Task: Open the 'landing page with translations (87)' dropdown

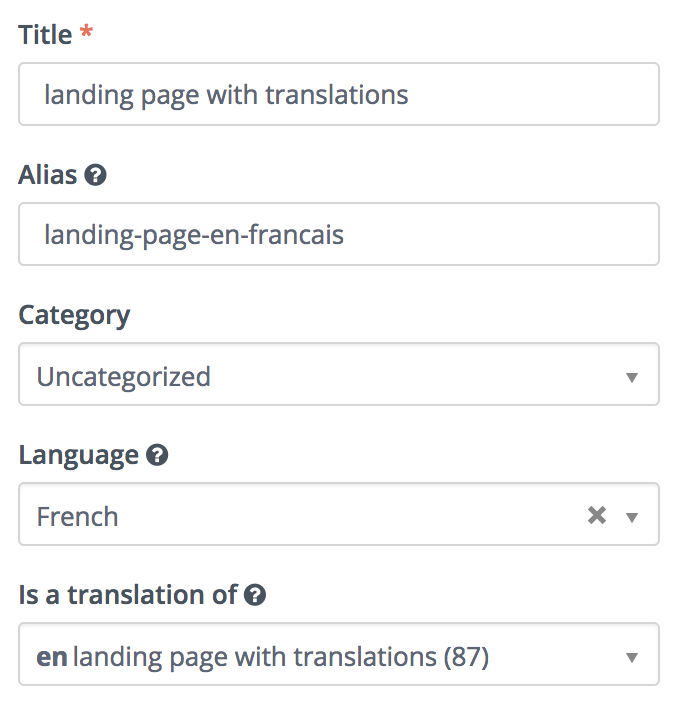Action: [339, 654]
